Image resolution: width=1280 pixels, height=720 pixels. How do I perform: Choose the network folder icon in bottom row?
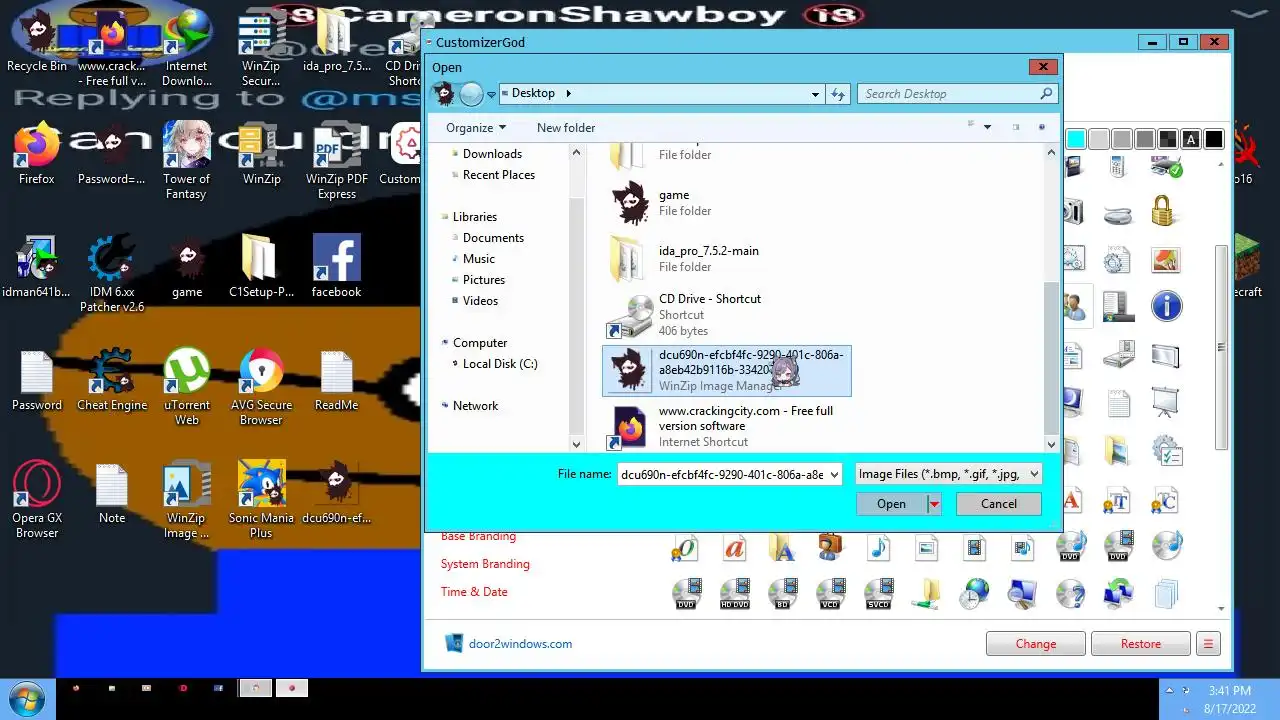click(x=927, y=594)
